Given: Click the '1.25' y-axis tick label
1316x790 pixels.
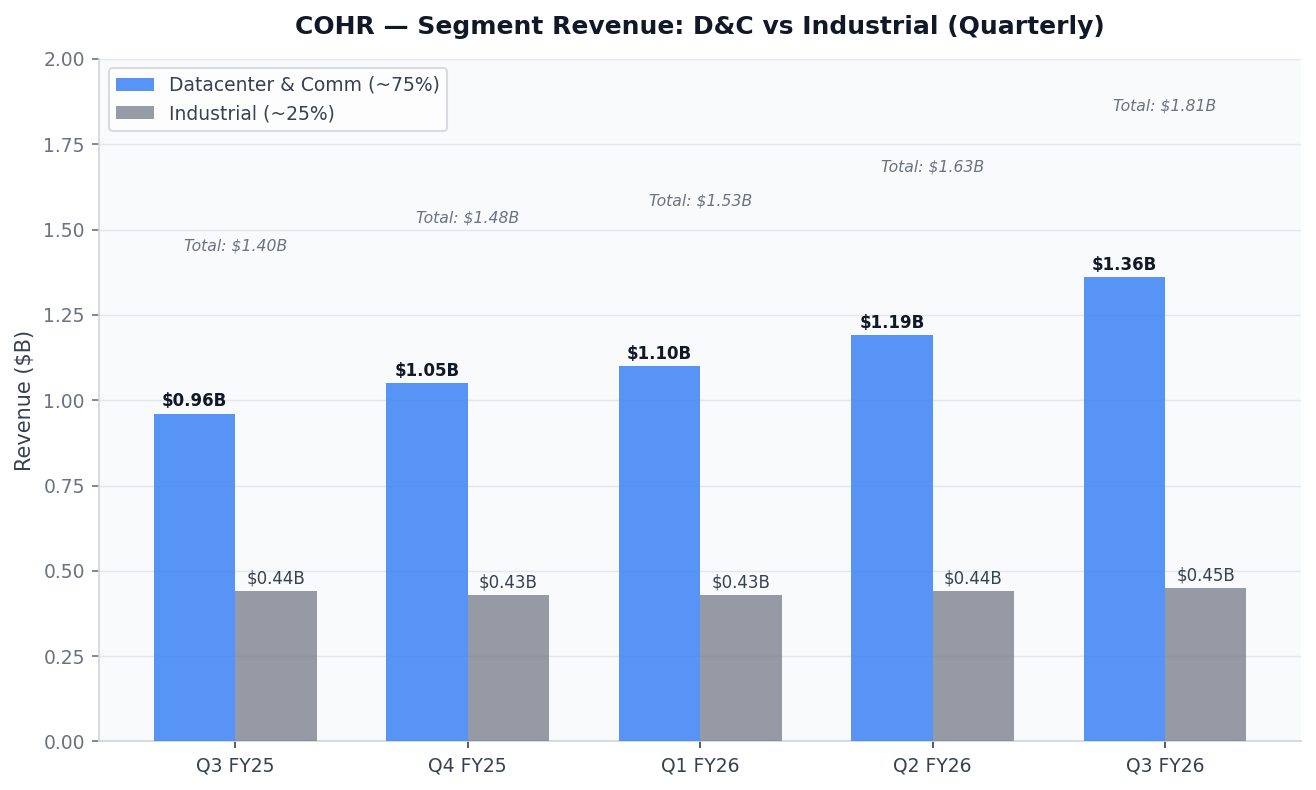Looking at the screenshot, I should point(64,316).
